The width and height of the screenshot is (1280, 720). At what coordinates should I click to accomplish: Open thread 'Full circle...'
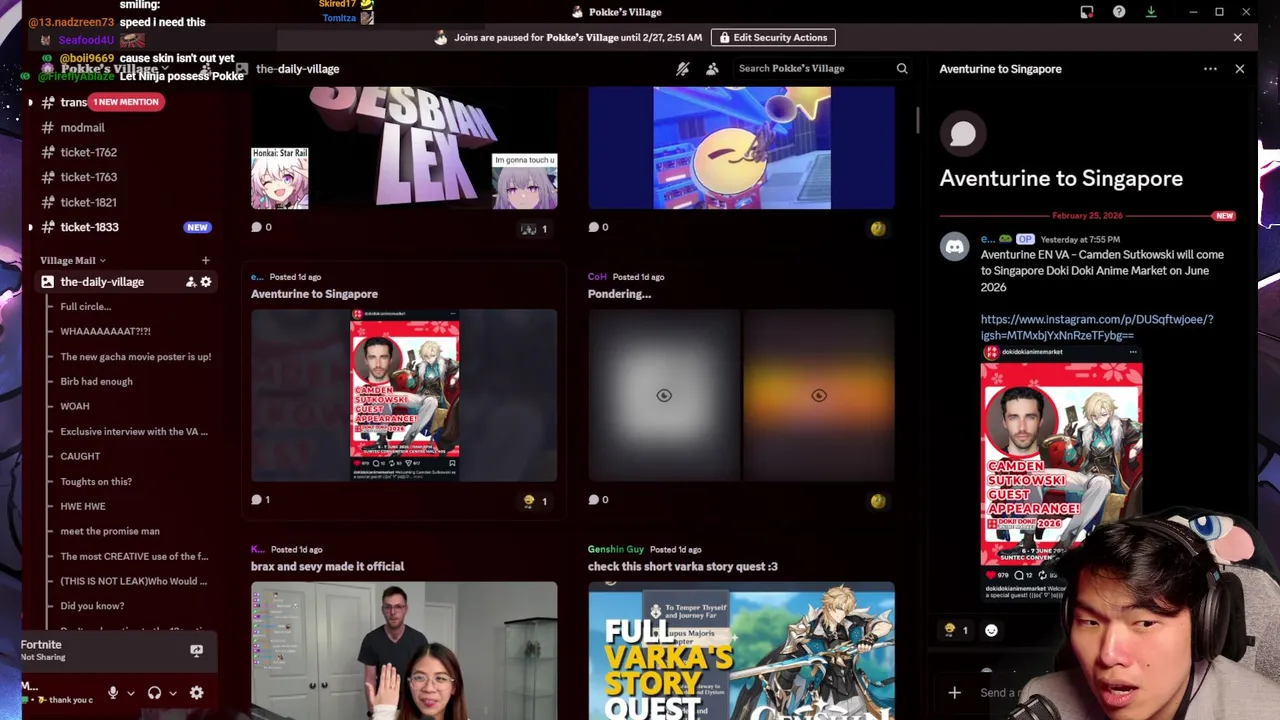(86, 307)
